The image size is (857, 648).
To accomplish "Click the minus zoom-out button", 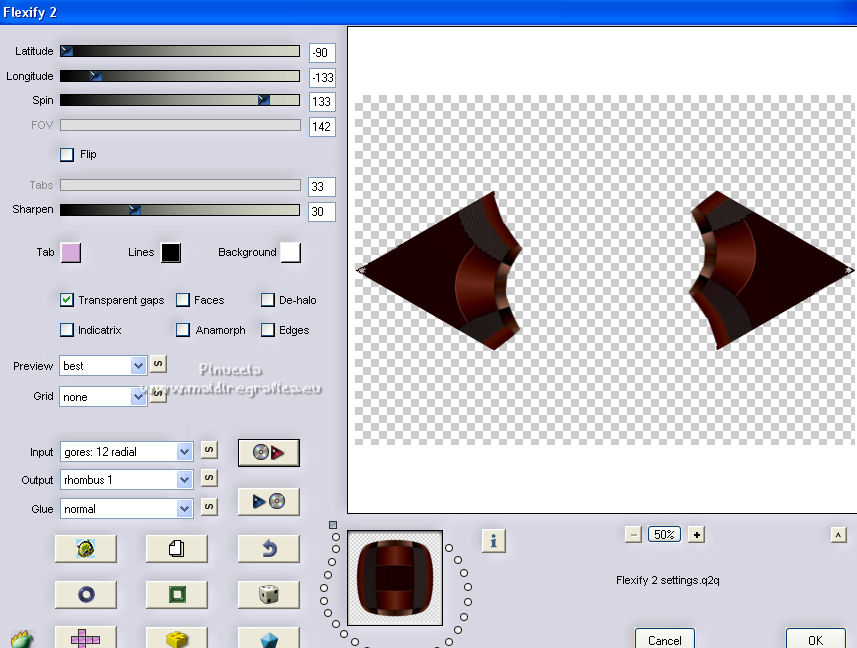I will pos(633,534).
